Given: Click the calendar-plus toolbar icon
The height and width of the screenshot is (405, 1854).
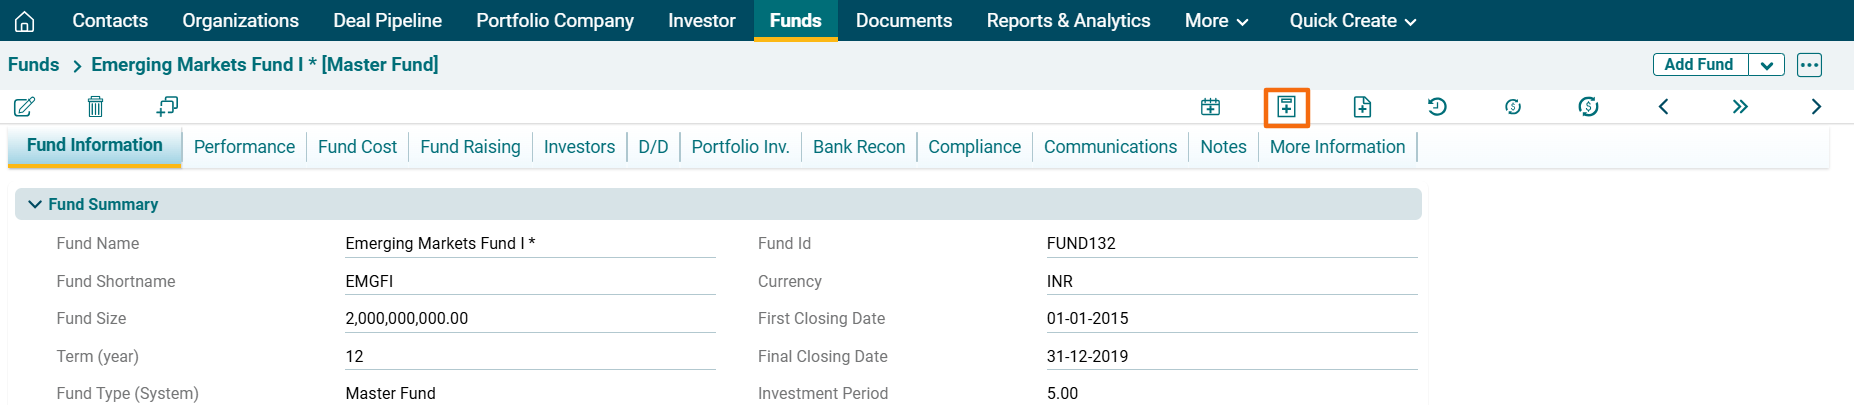Looking at the screenshot, I should (1210, 106).
